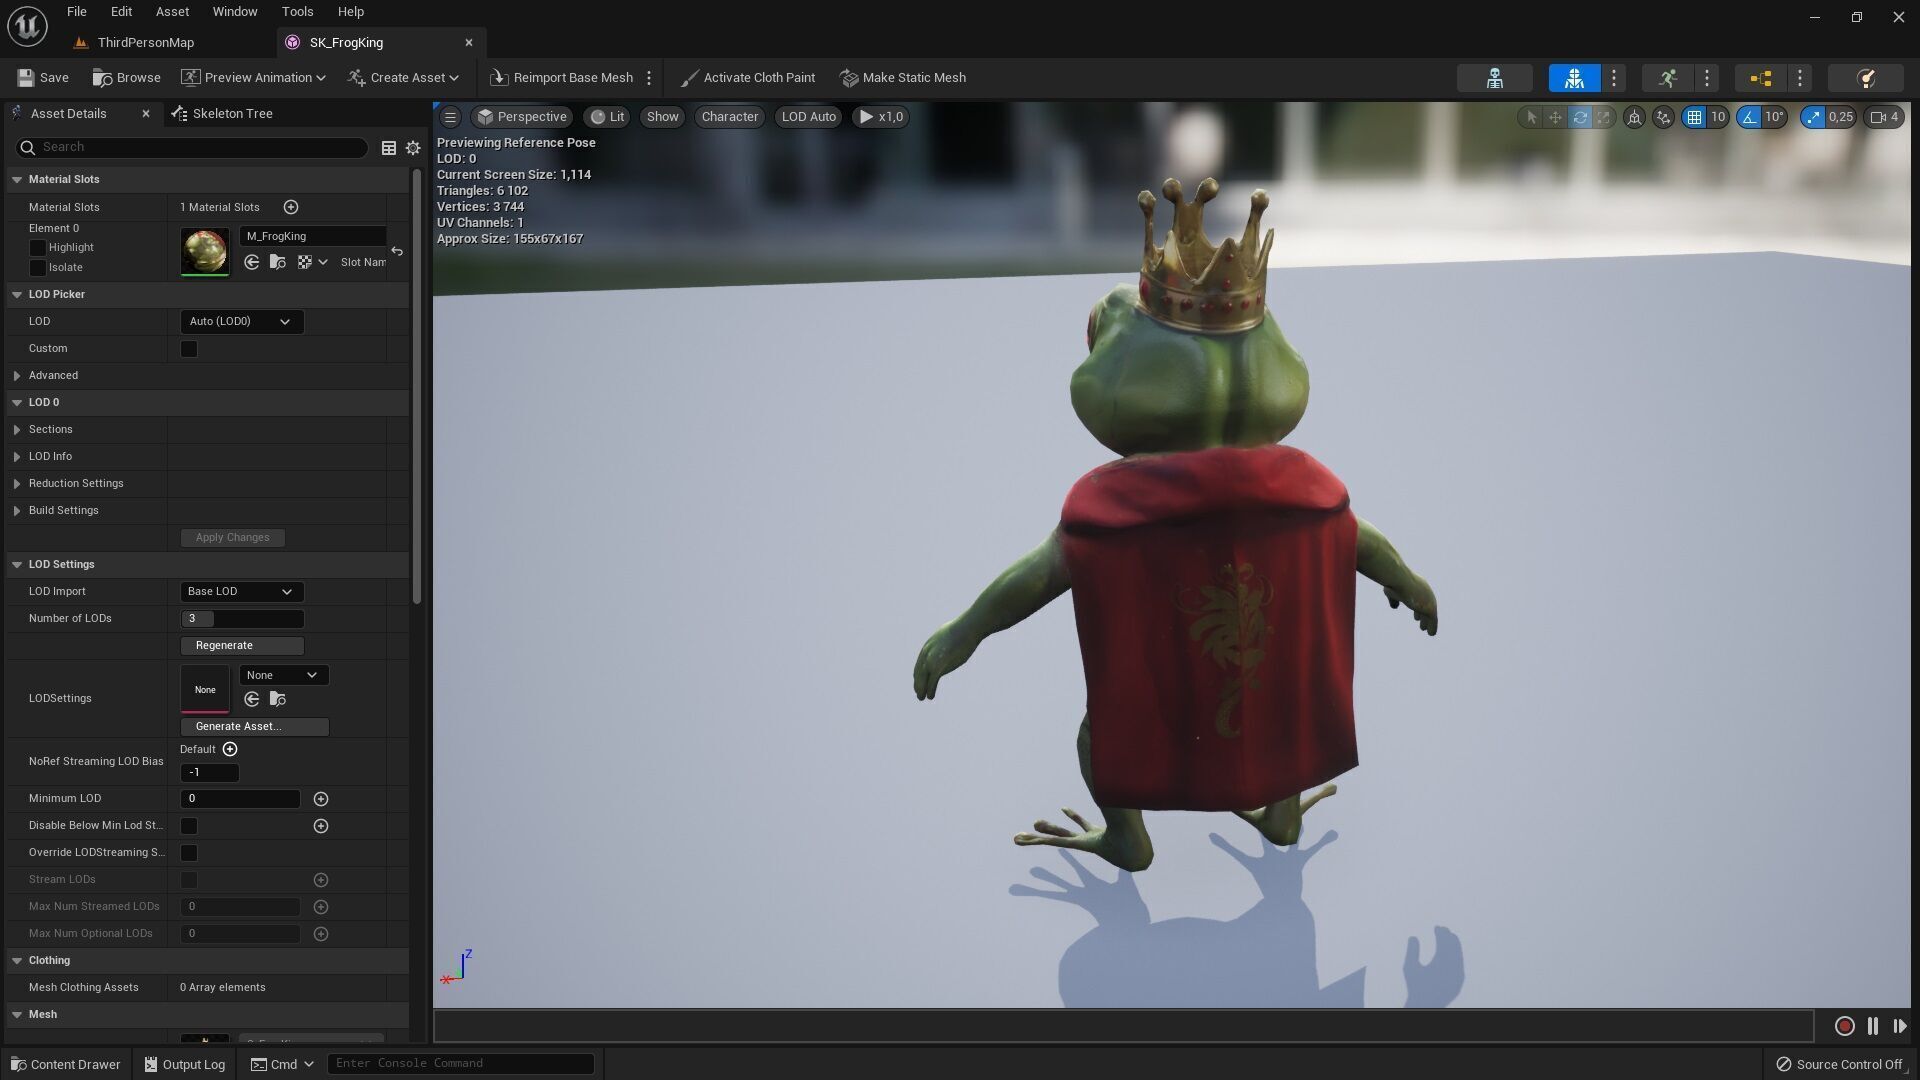Add Minimum LOD platform override
This screenshot has width=1920, height=1080.
pyautogui.click(x=321, y=799)
